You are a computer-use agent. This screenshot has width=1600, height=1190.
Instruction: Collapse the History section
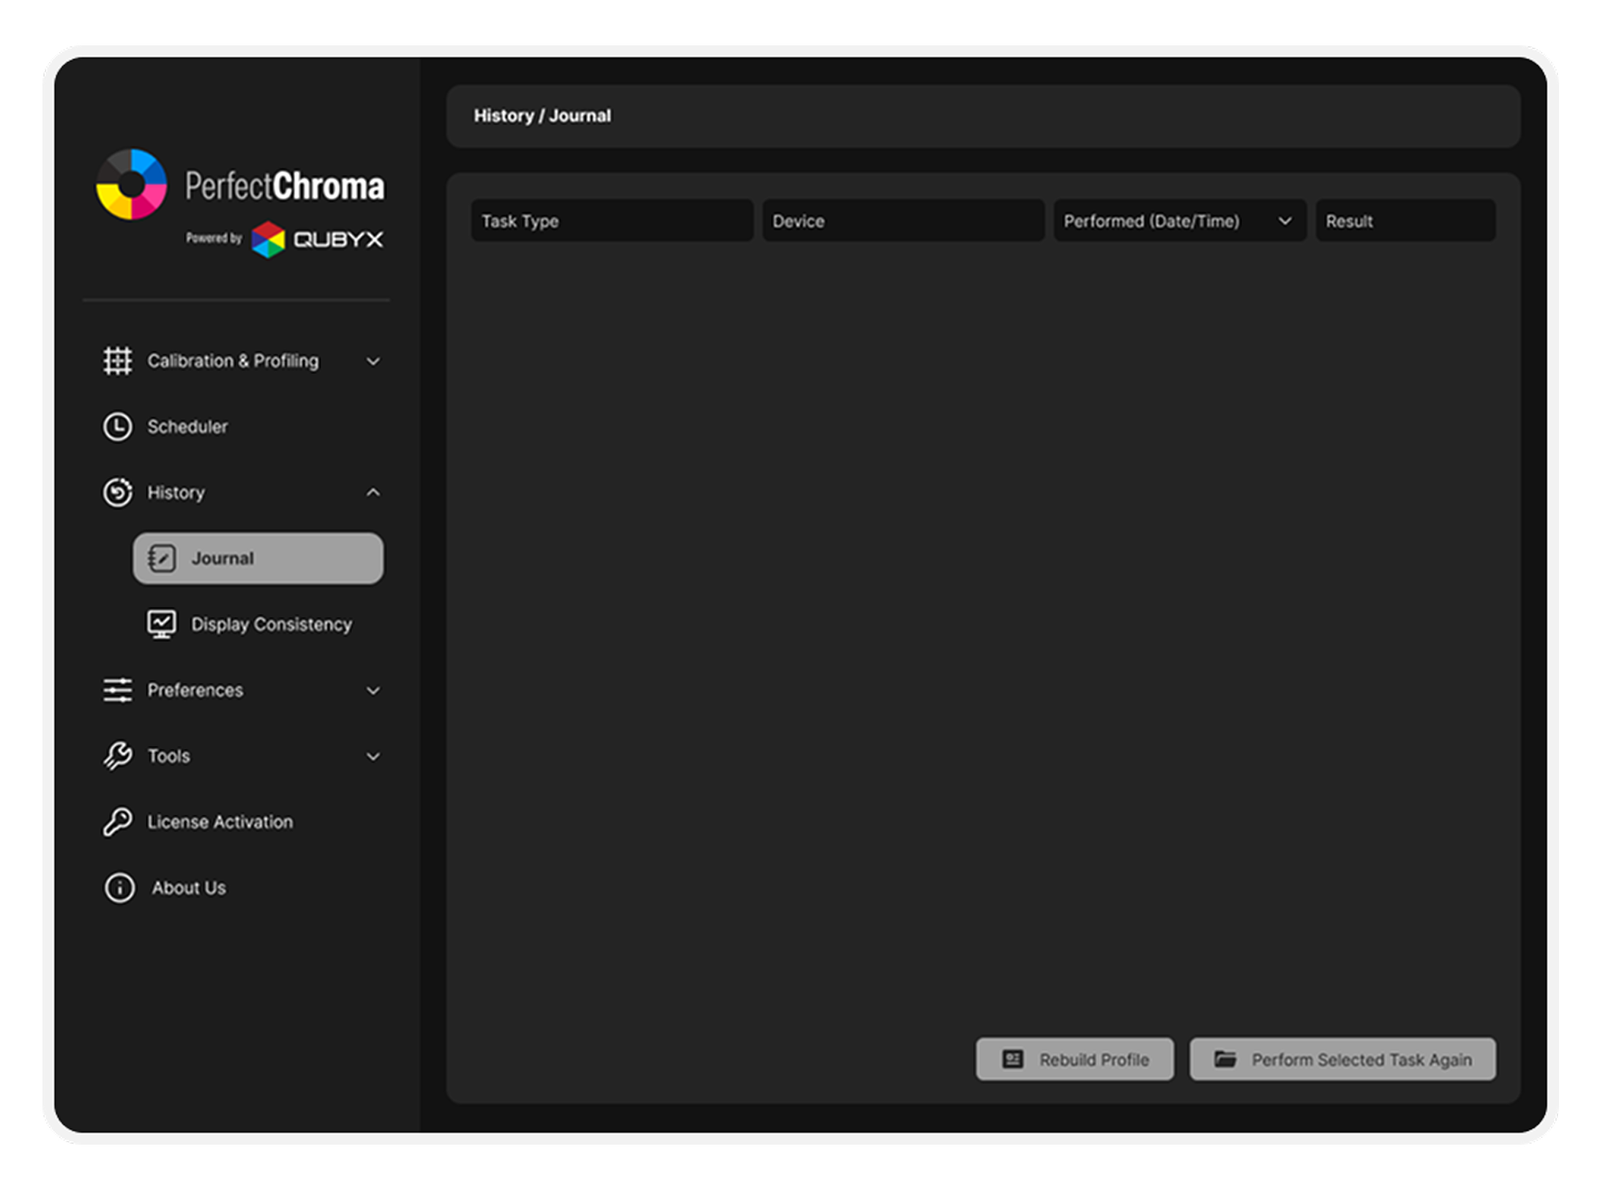(373, 492)
